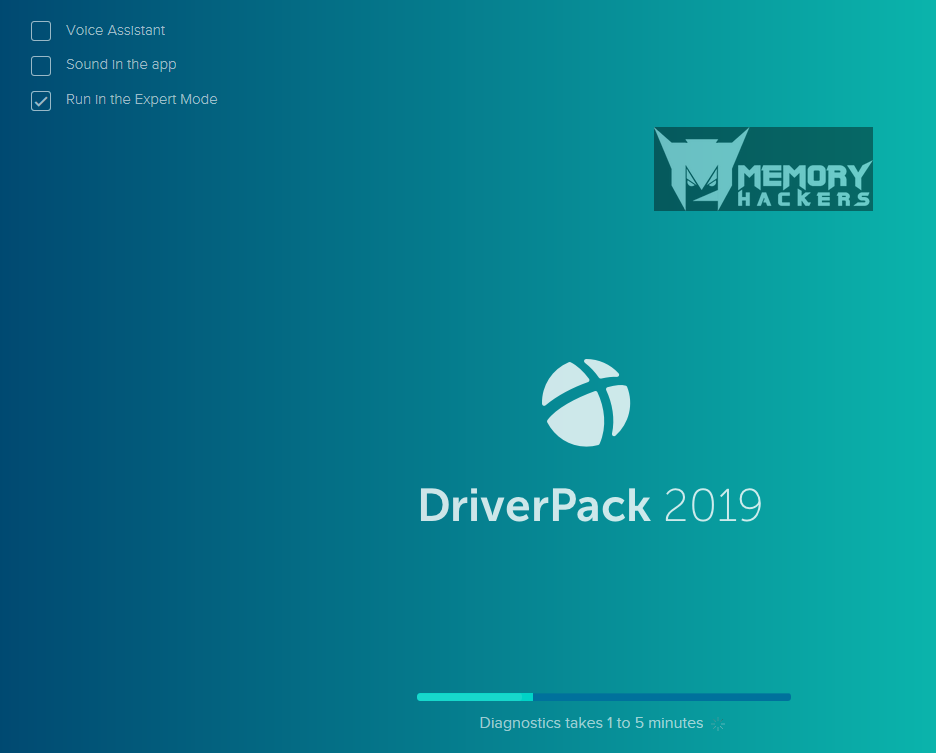The image size is (936, 753).
Task: Click the 'Voice Assistant' label text
Action: [x=115, y=30]
